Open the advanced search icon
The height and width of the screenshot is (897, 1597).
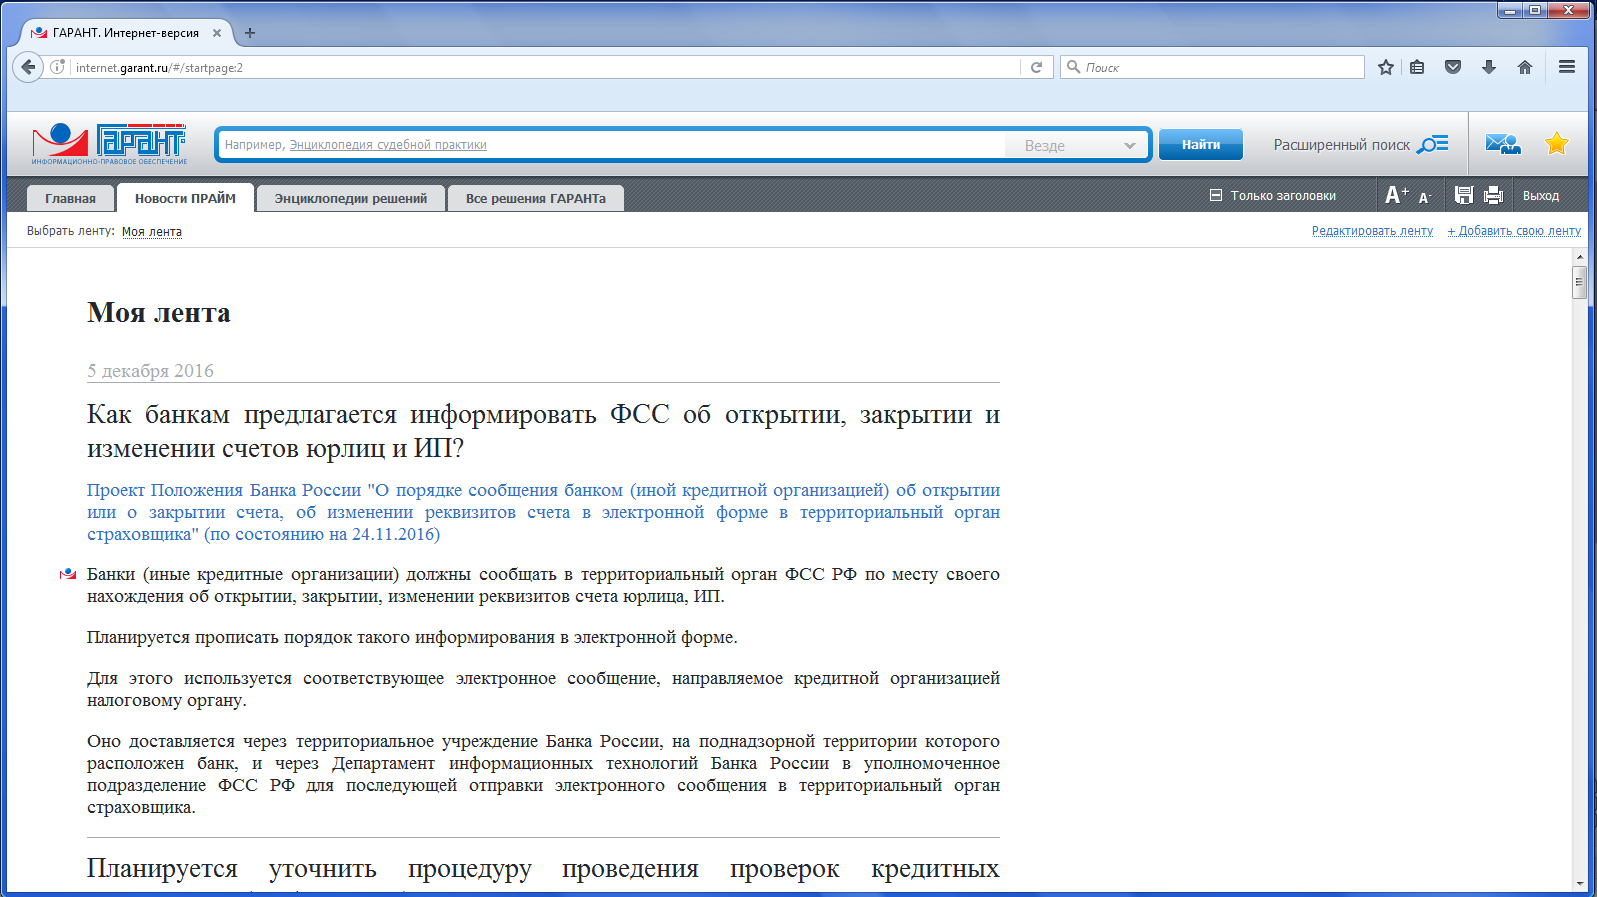point(1433,145)
